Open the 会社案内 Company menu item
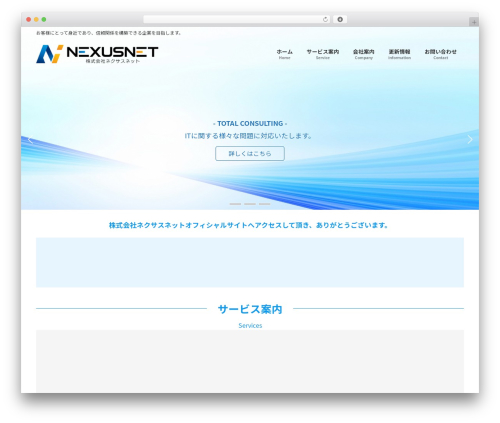500x423 pixels. pos(364,54)
